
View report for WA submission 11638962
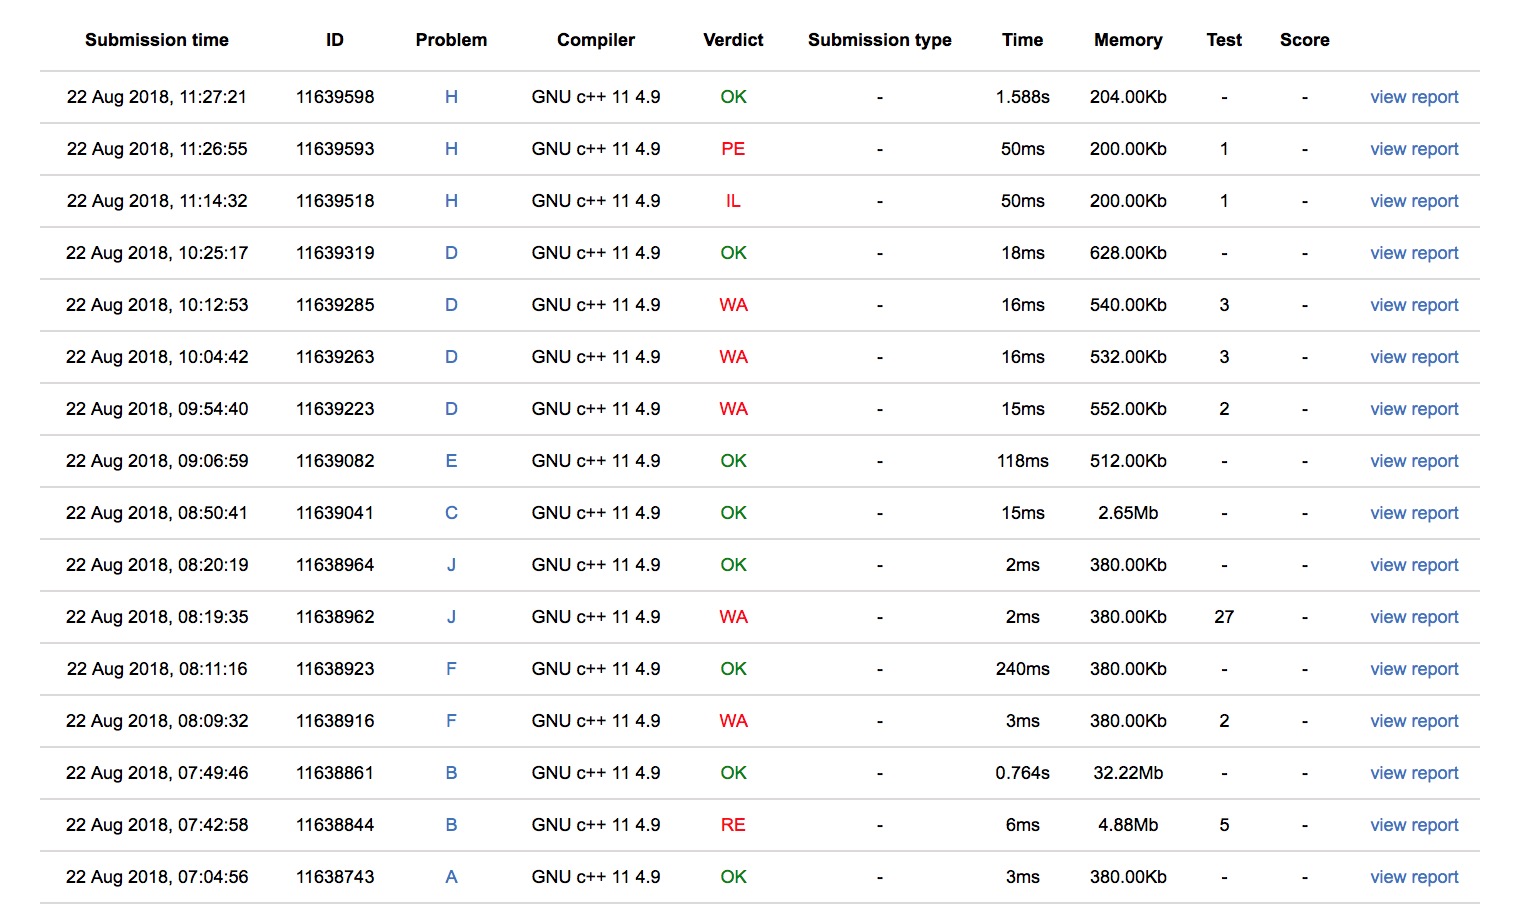pyautogui.click(x=1413, y=617)
